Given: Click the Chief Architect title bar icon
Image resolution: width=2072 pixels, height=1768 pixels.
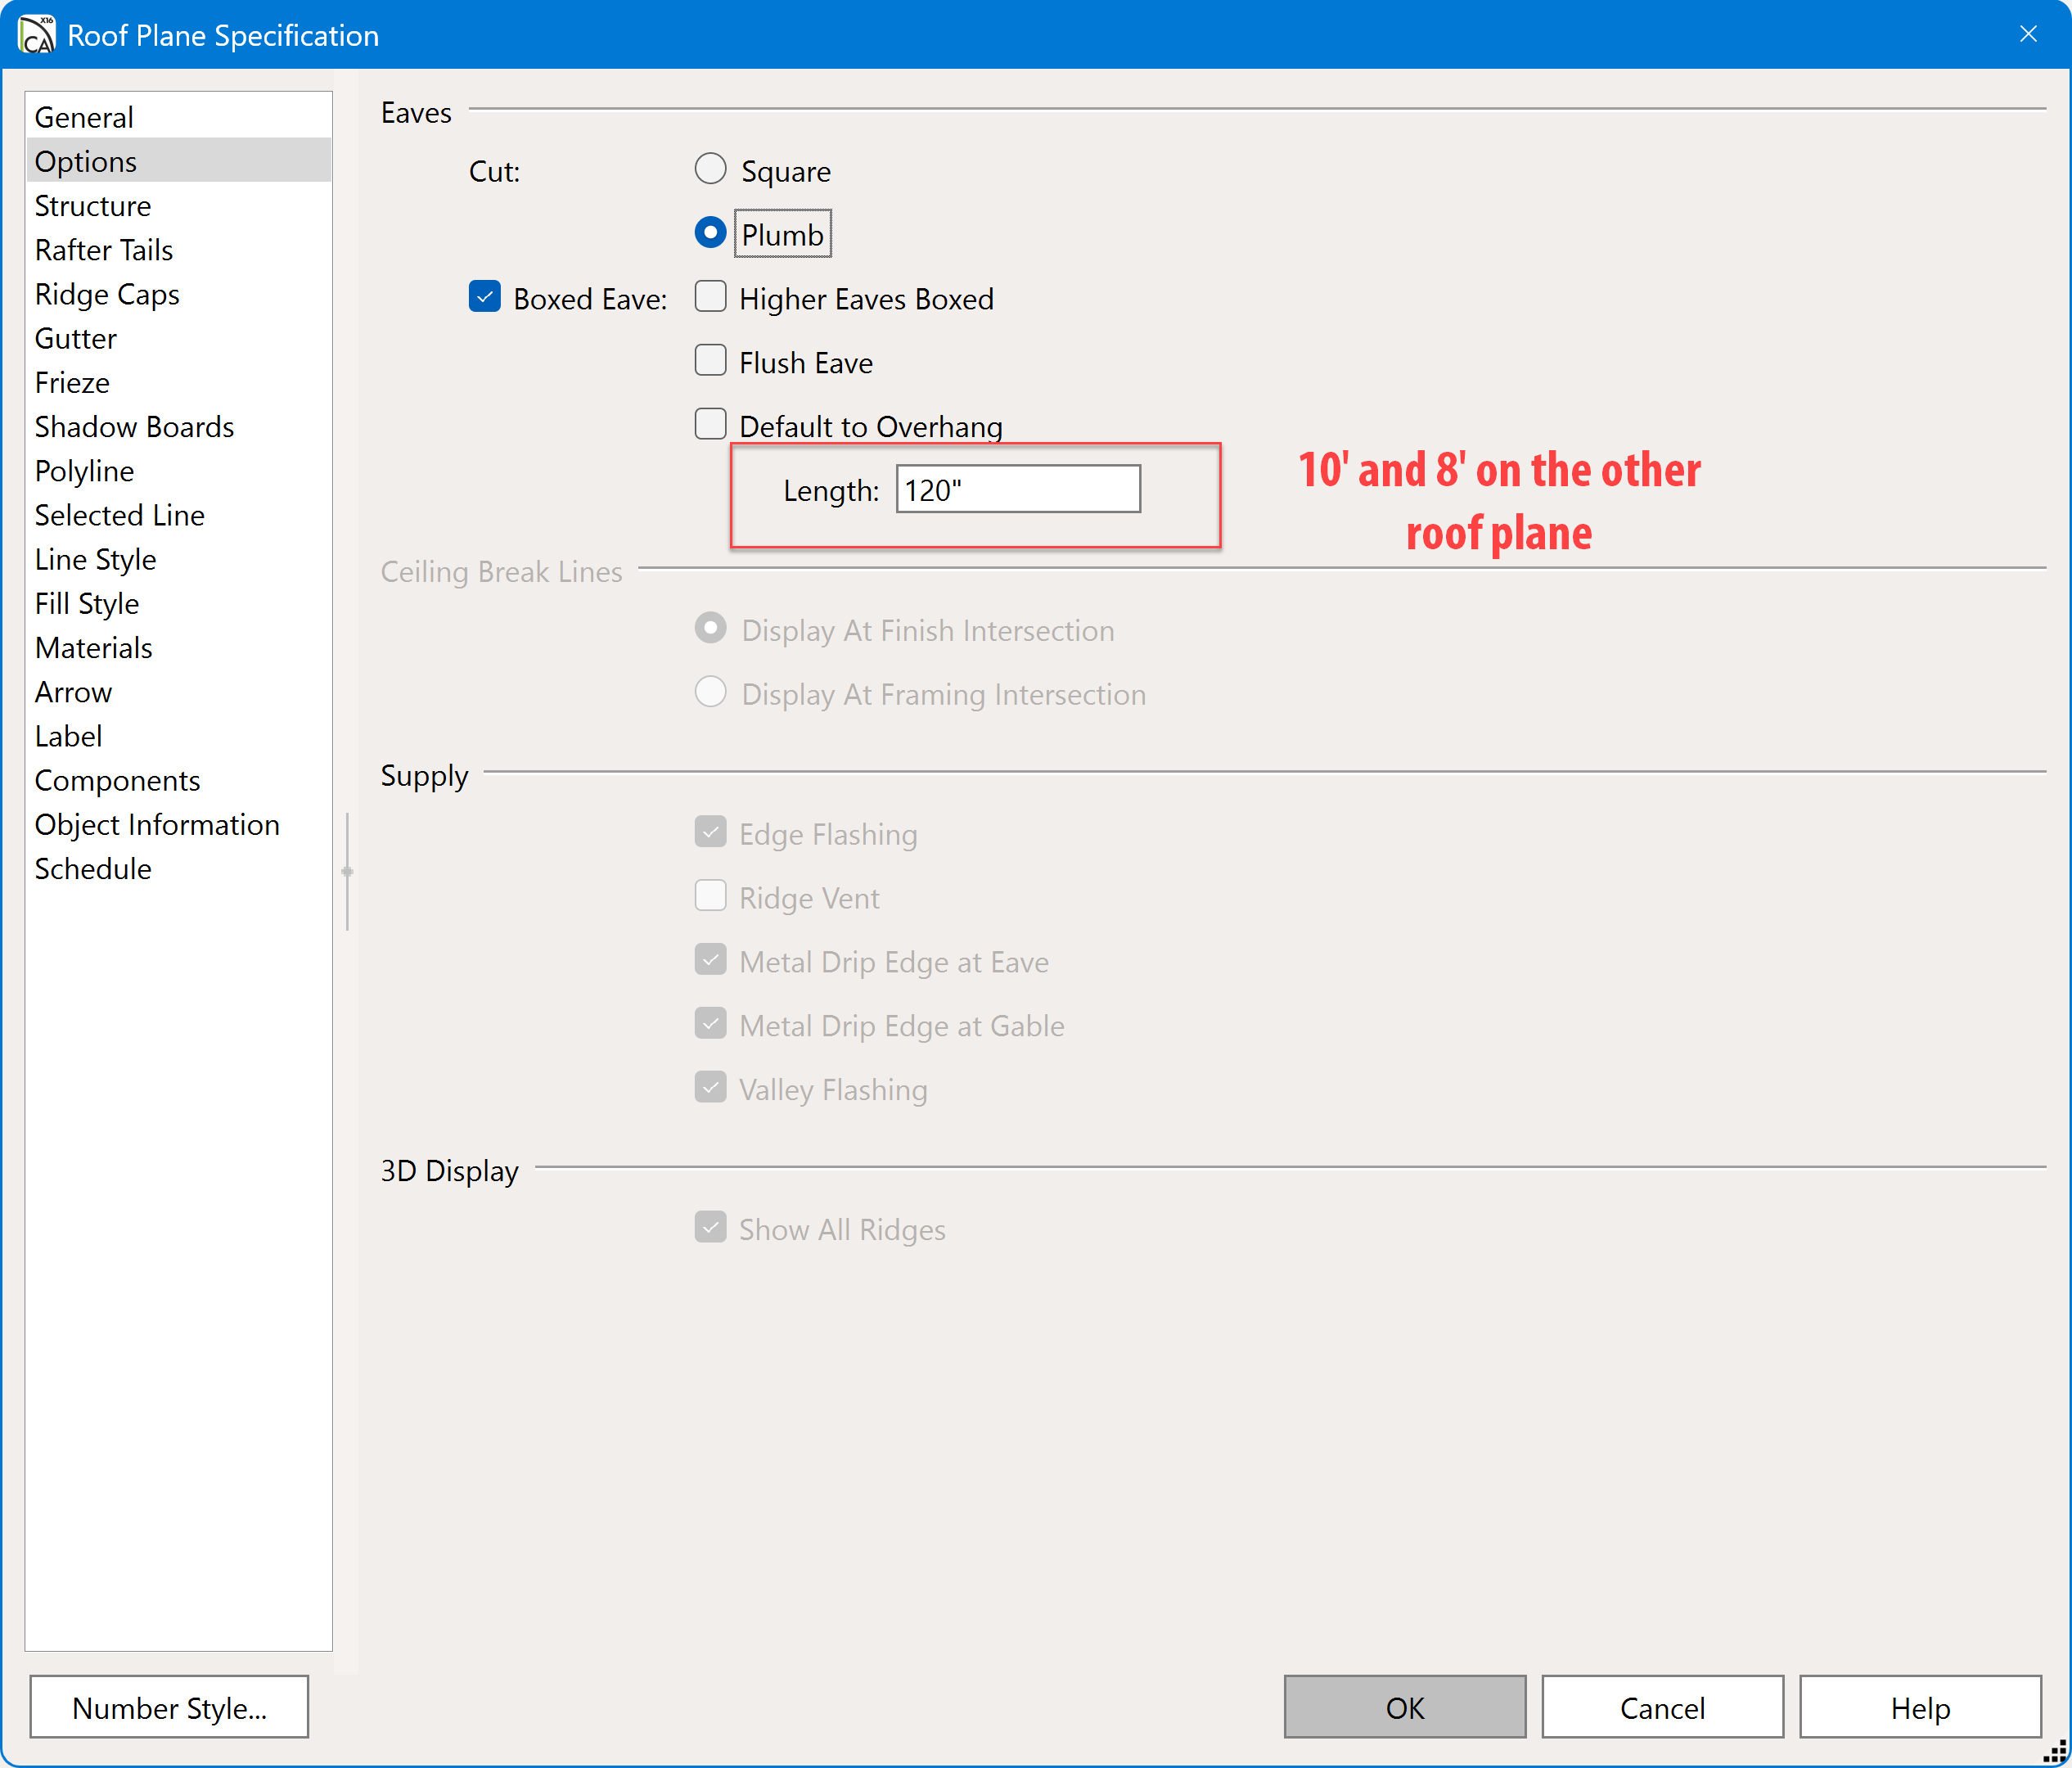Looking at the screenshot, I should point(37,35).
